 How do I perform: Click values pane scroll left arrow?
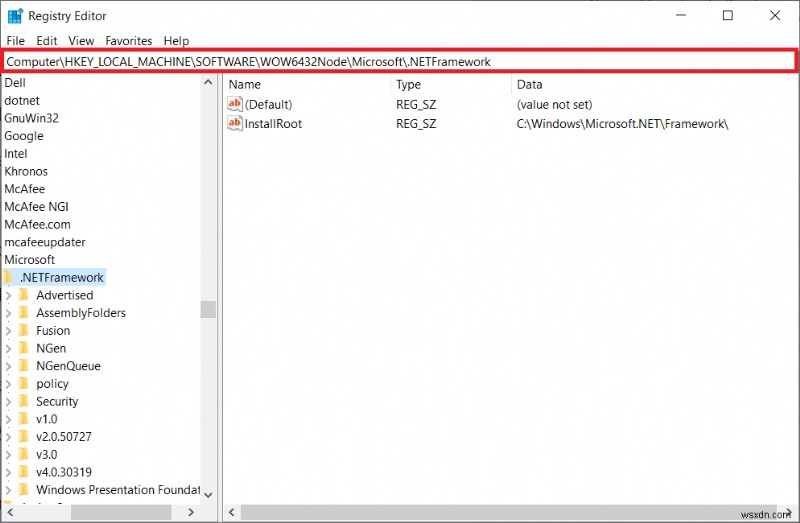click(x=232, y=512)
